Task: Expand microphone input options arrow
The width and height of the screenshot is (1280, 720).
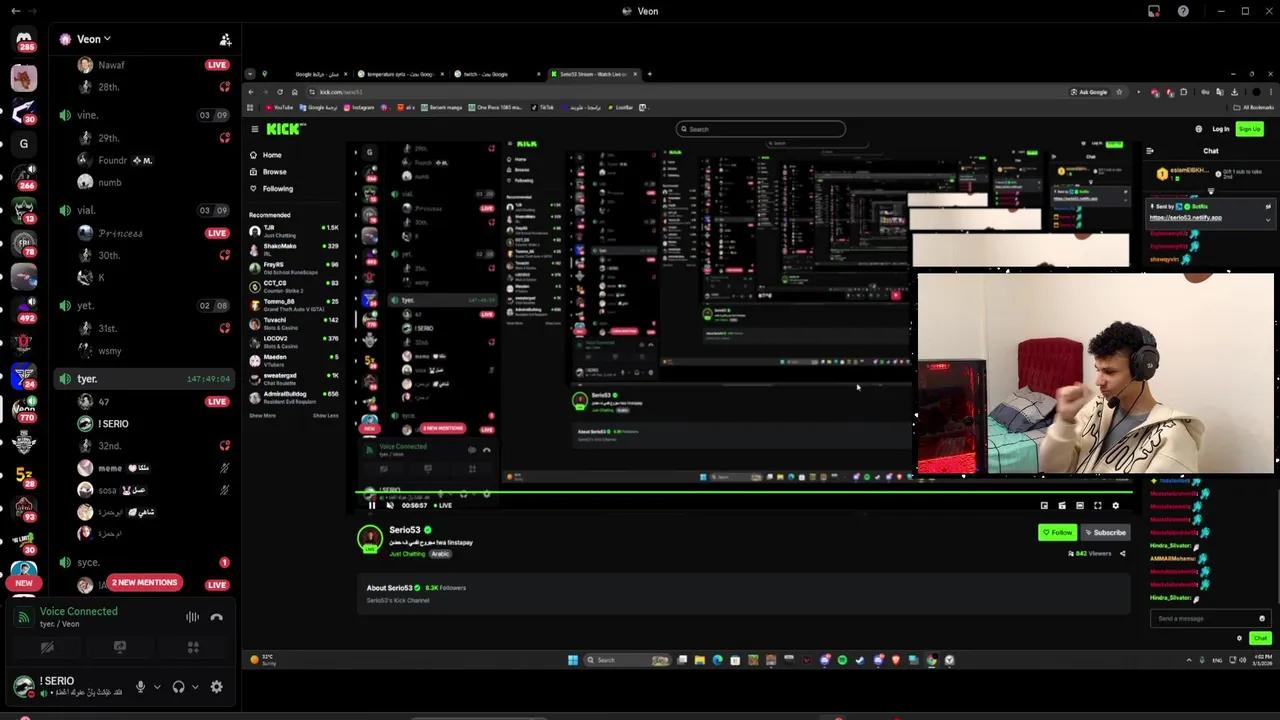Action: [157, 687]
